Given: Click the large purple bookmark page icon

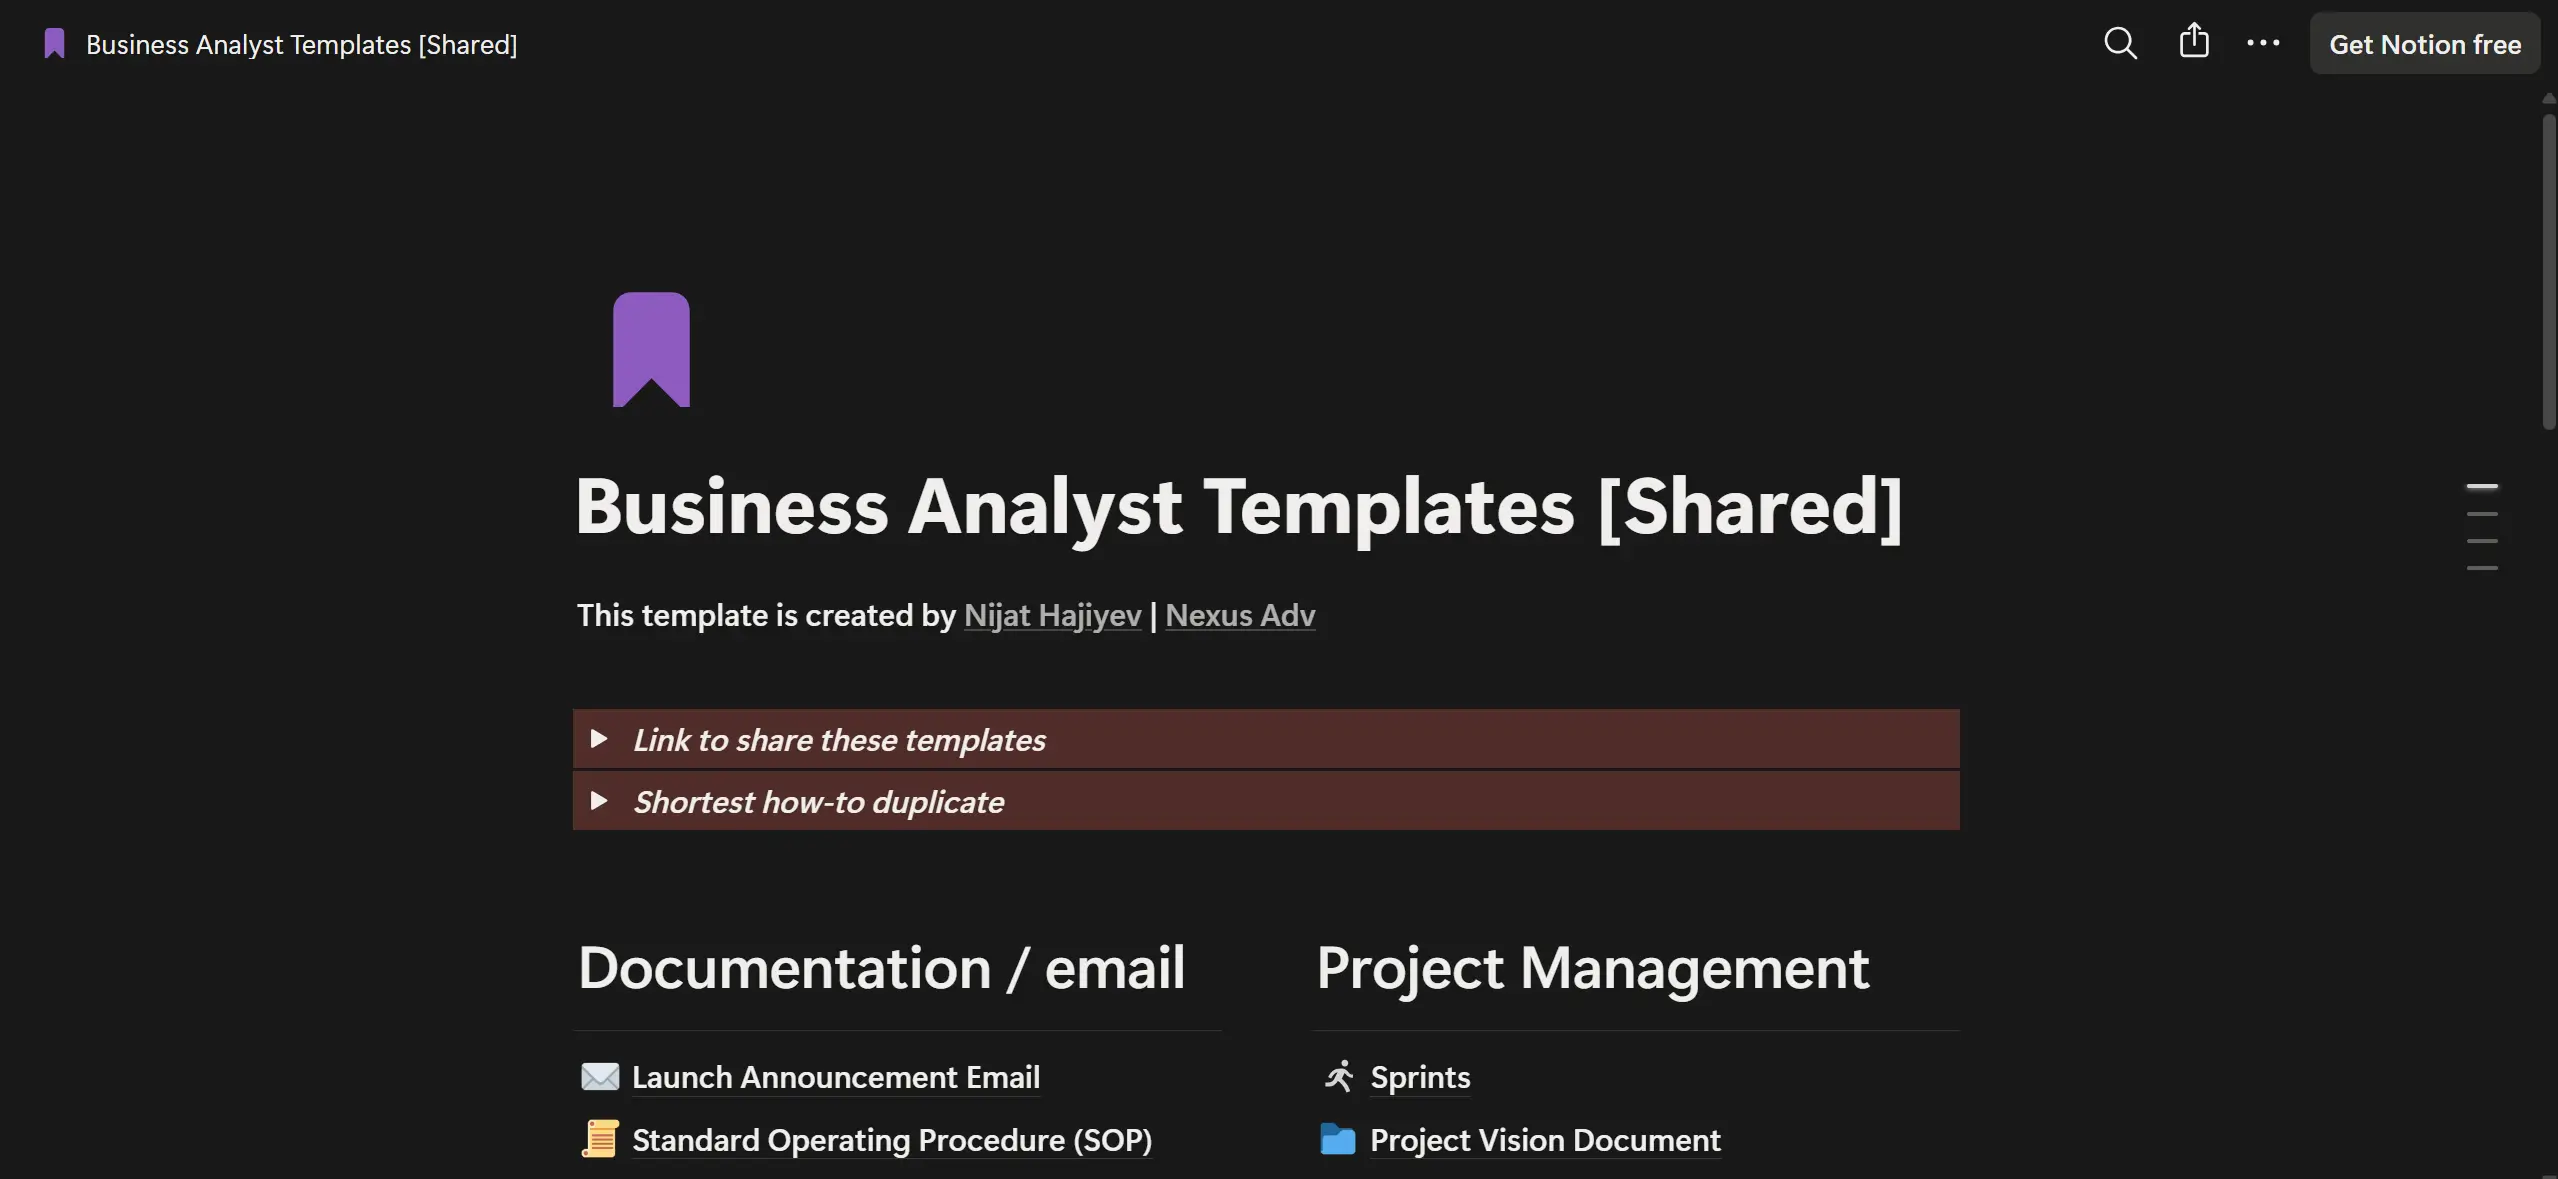Looking at the screenshot, I should (651, 350).
